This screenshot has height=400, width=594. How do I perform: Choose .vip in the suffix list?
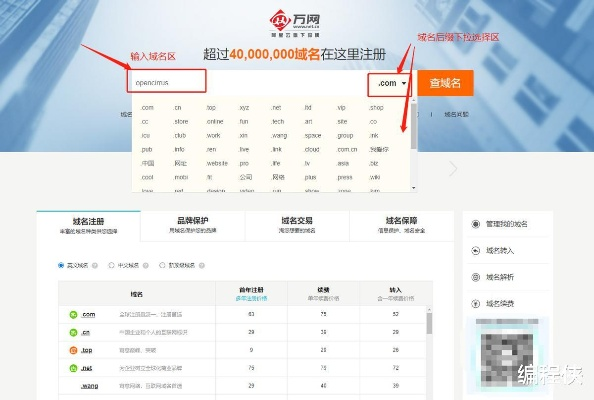tap(341, 108)
